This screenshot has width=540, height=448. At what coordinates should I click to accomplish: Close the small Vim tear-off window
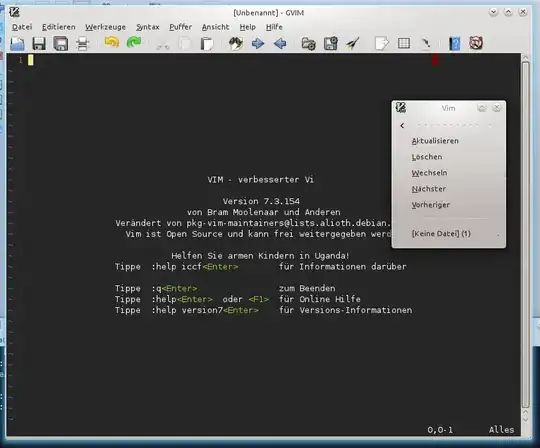point(497,108)
